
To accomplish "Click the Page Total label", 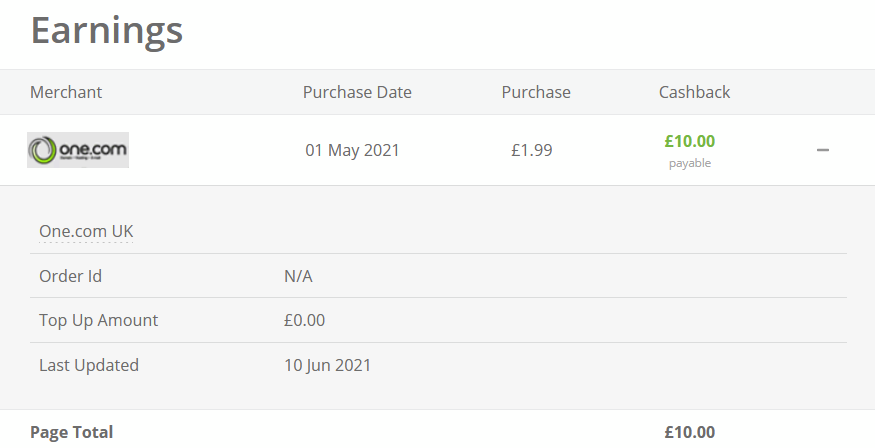I will [x=71, y=432].
